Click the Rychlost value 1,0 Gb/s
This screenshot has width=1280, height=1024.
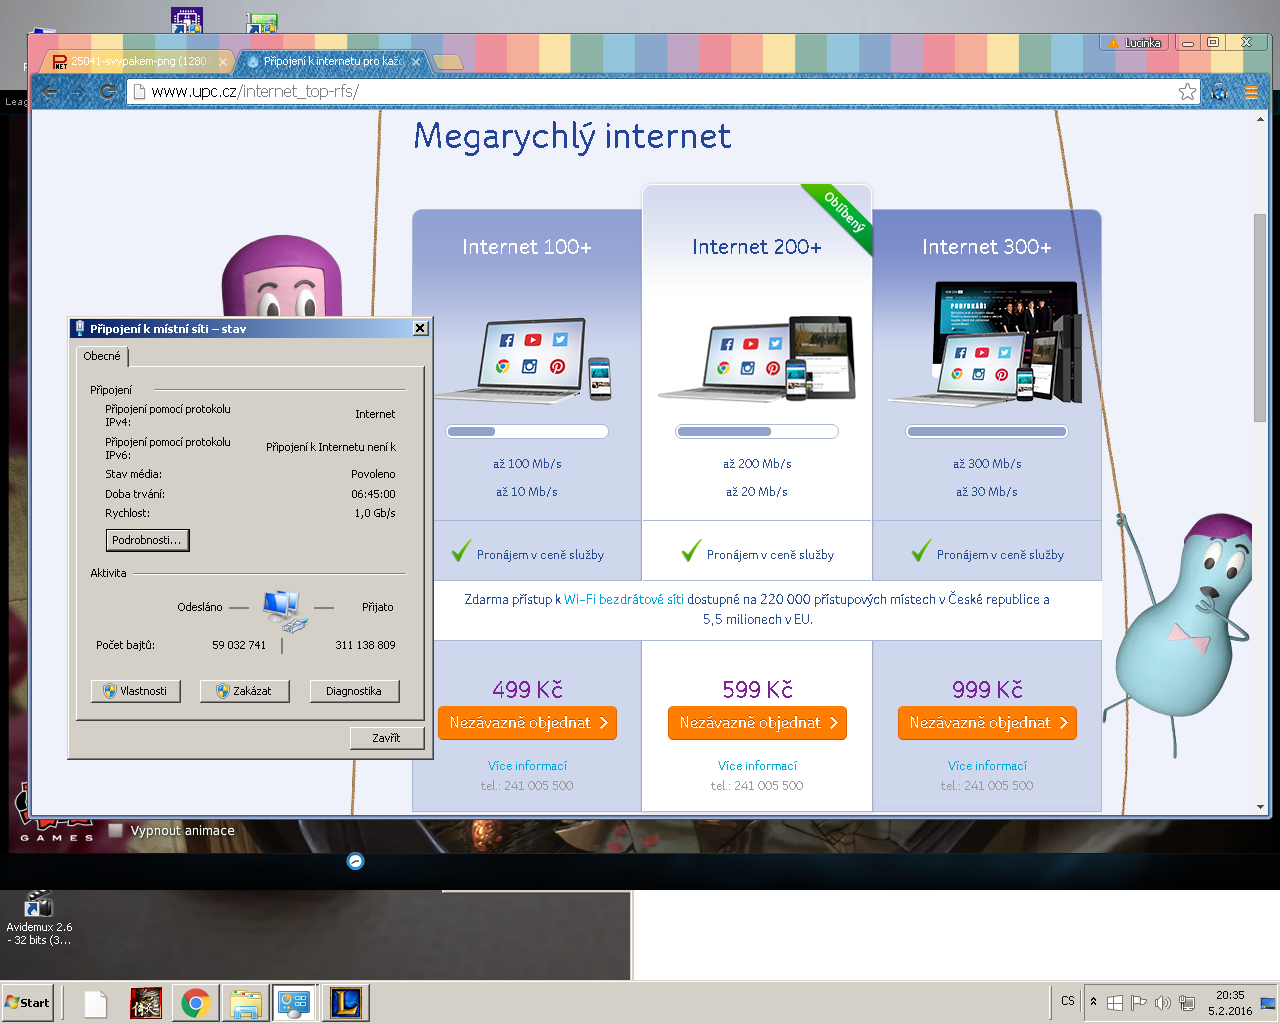[x=375, y=513]
